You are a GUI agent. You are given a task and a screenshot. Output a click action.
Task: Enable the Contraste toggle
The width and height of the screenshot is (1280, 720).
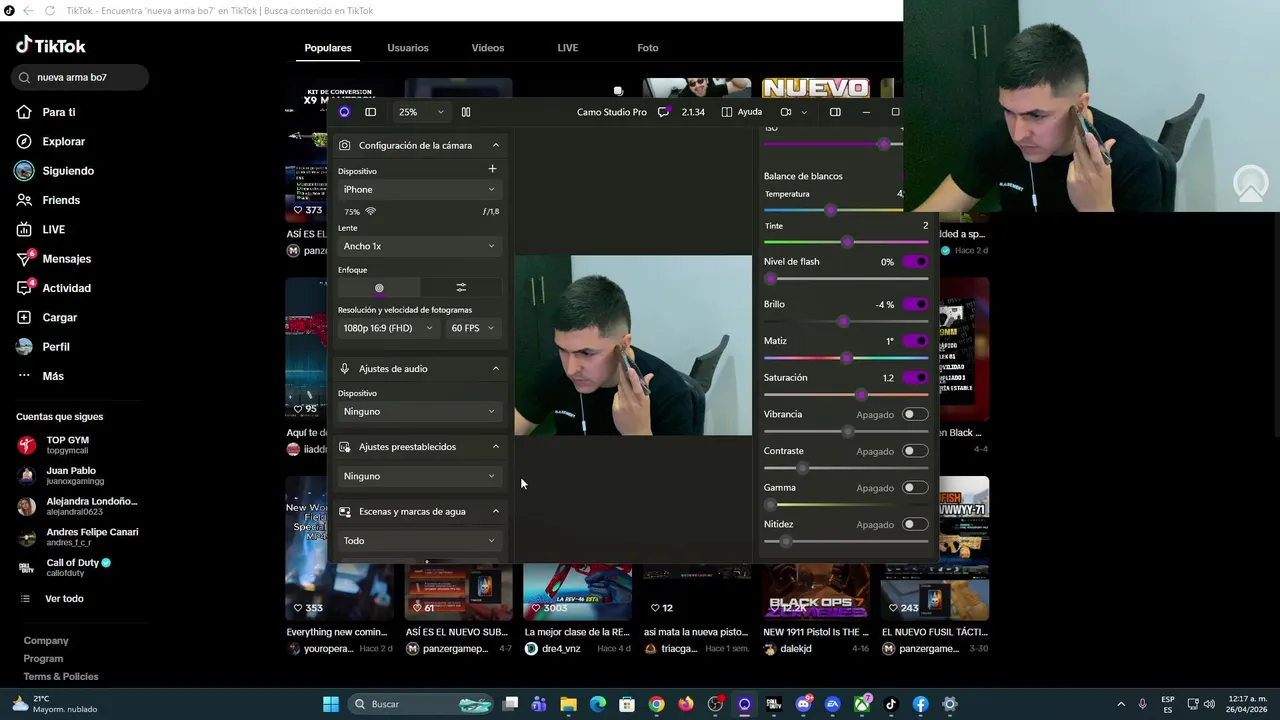click(x=915, y=451)
